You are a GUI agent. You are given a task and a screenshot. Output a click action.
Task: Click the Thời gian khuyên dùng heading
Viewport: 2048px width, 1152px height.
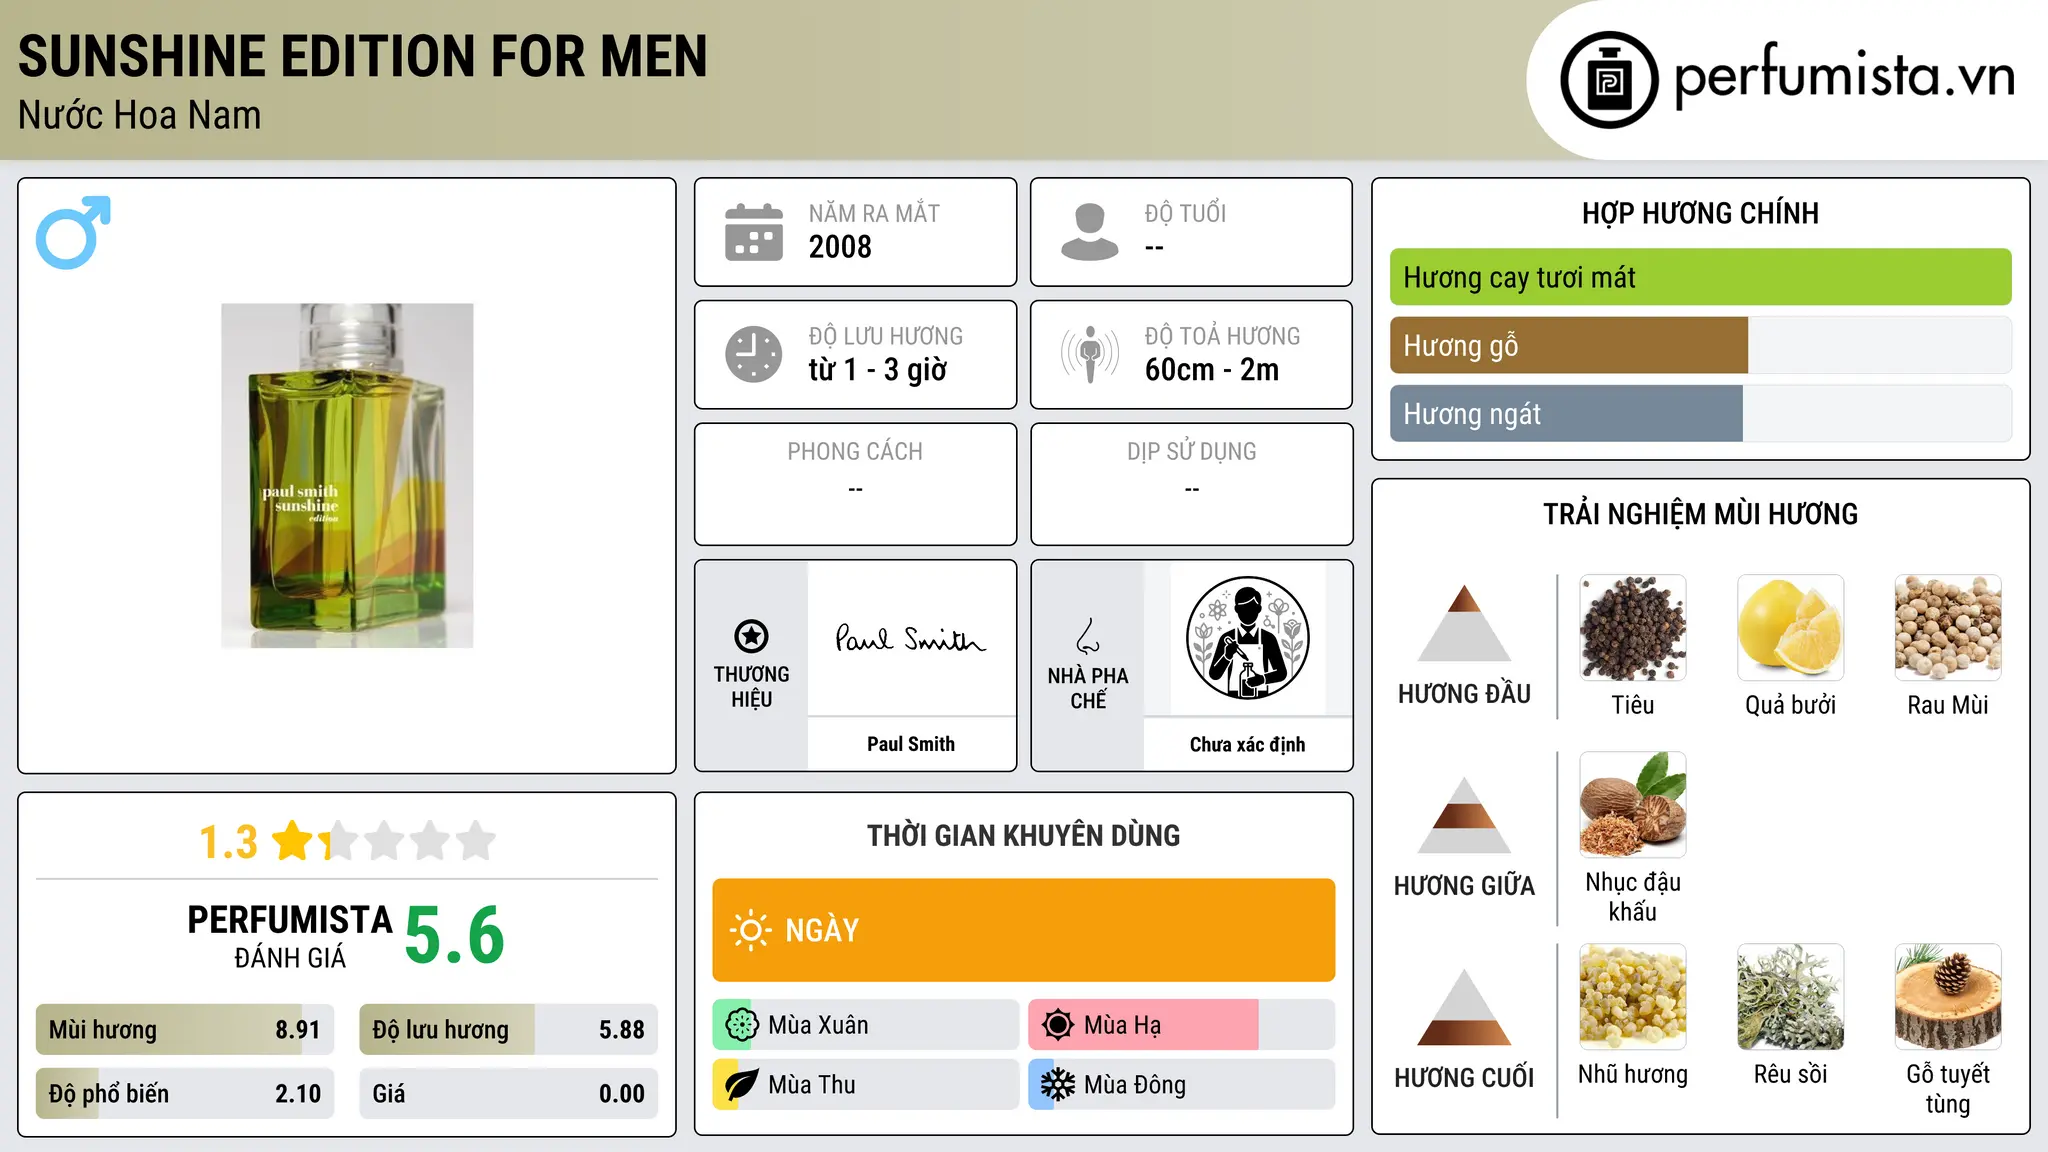point(1023,836)
